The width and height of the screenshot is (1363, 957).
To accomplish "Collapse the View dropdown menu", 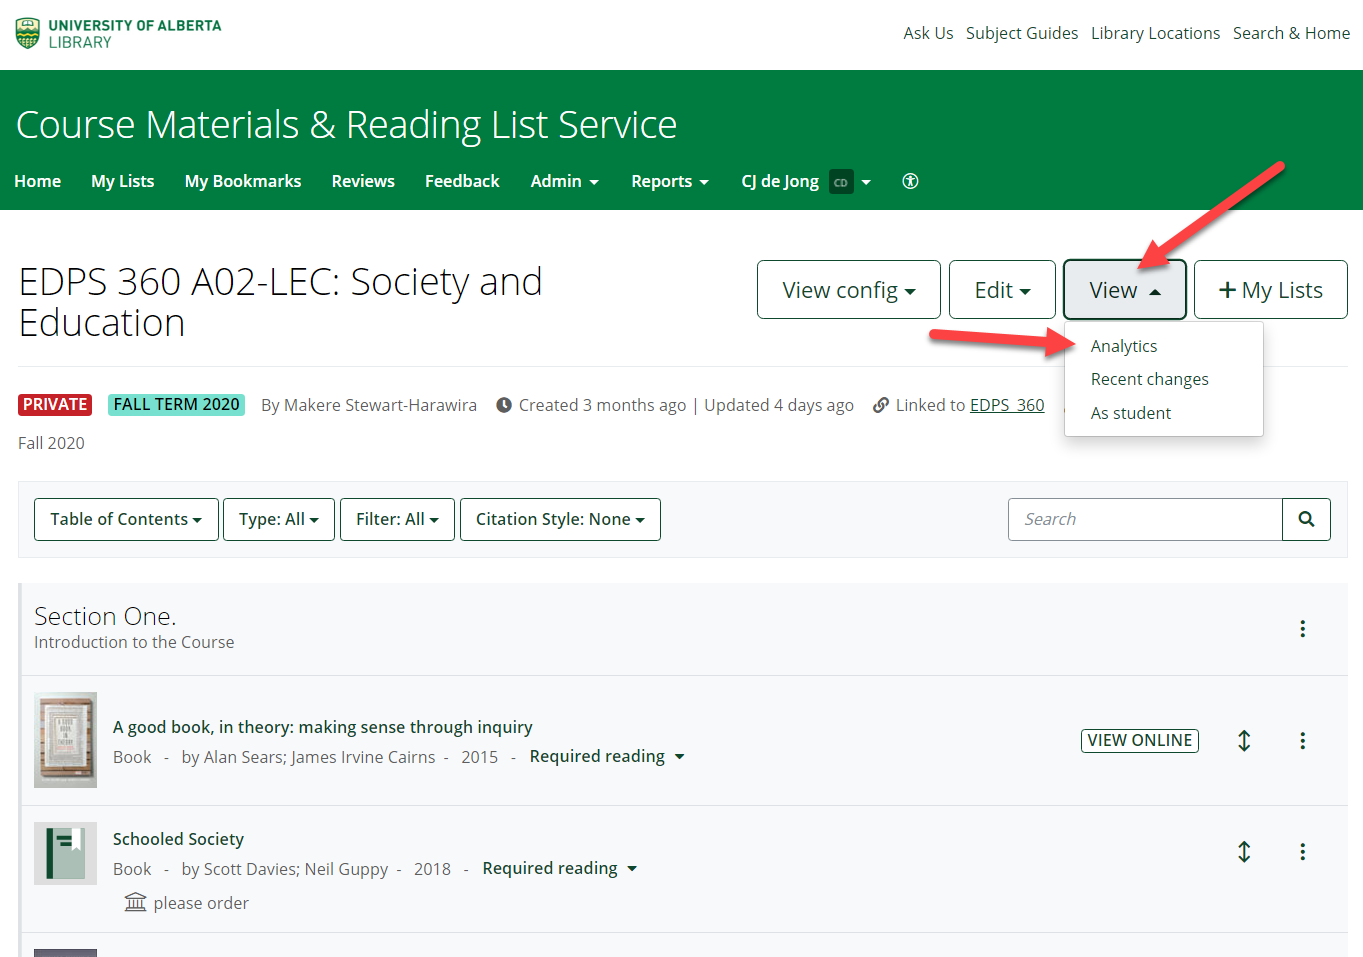I will tap(1125, 290).
